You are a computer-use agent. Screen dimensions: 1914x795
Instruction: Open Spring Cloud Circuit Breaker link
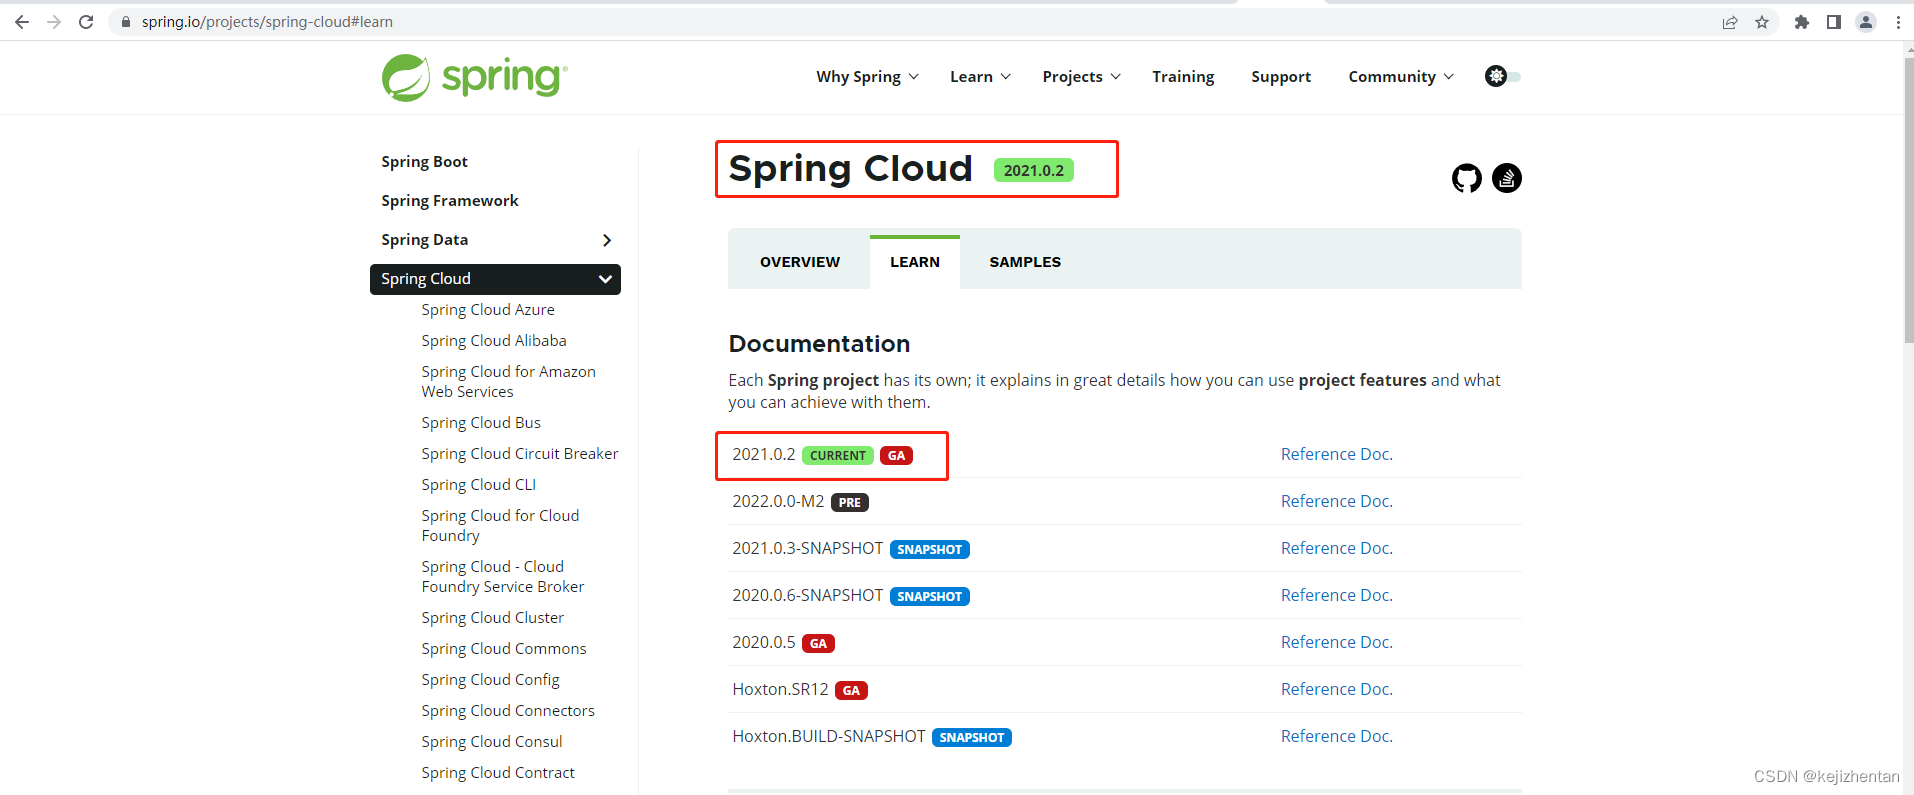520,454
